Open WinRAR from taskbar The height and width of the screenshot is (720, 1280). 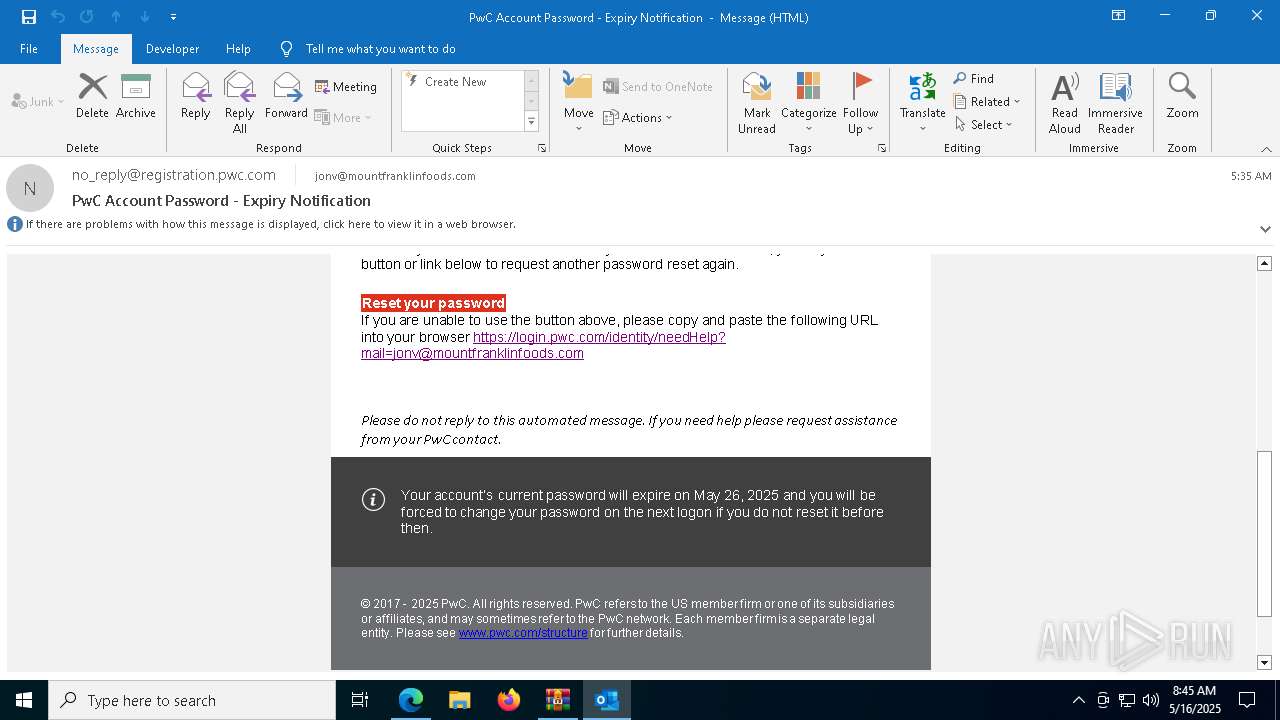coord(557,700)
